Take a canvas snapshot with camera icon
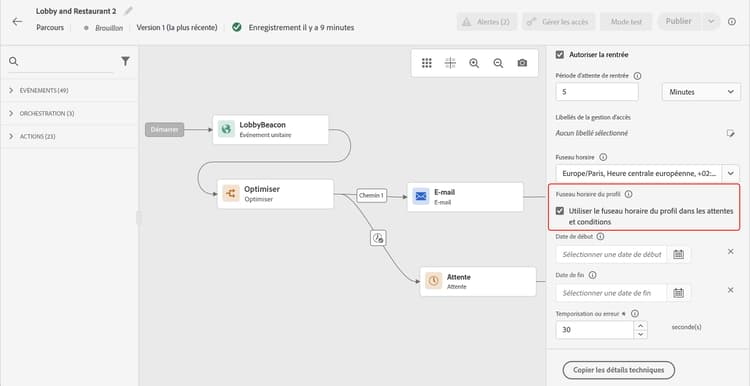 click(522, 63)
